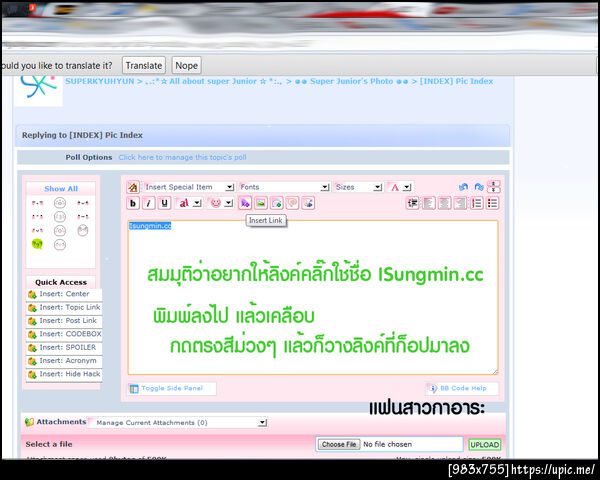The image size is (600, 480).
Task: Open the [INDEX] Pic Index breadcrumb link
Action: pos(456,81)
